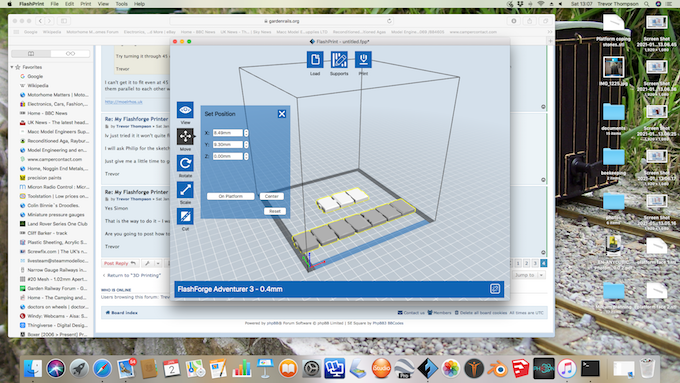Screen dimensions: 680x383
Task: Open System Preferences from the Dock
Action: pos(311,369)
